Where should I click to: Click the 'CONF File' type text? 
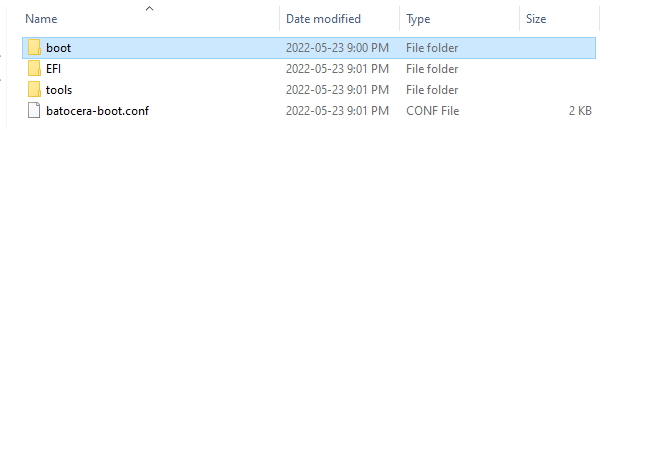tap(433, 111)
